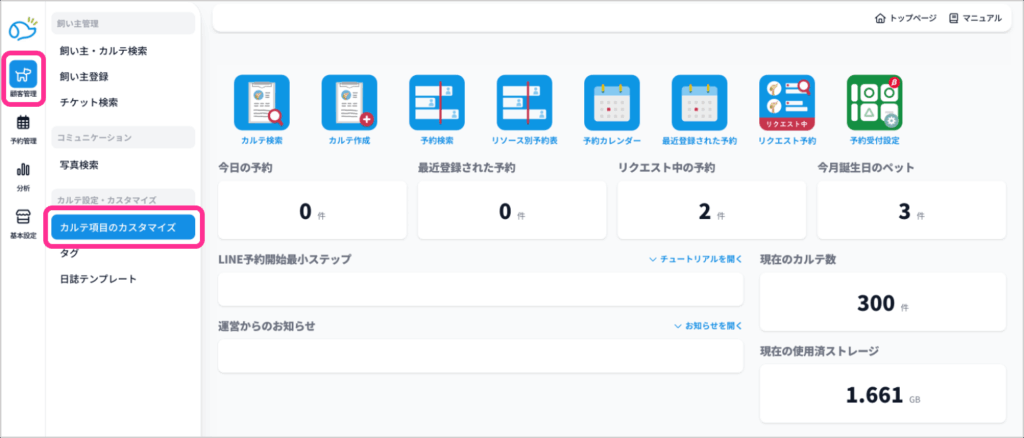Screen dimensions: 1024x438
Task: Open the リクエスト予約 icon tile
Action: coord(787,103)
